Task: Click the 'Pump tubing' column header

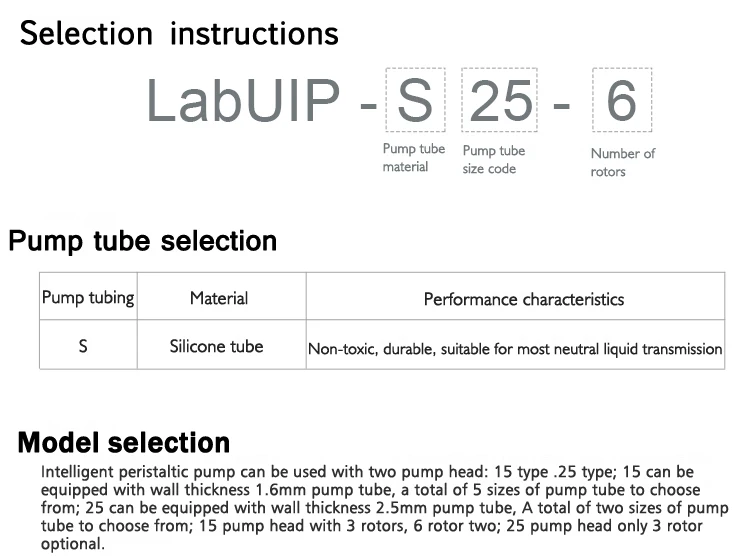Action: (x=88, y=296)
